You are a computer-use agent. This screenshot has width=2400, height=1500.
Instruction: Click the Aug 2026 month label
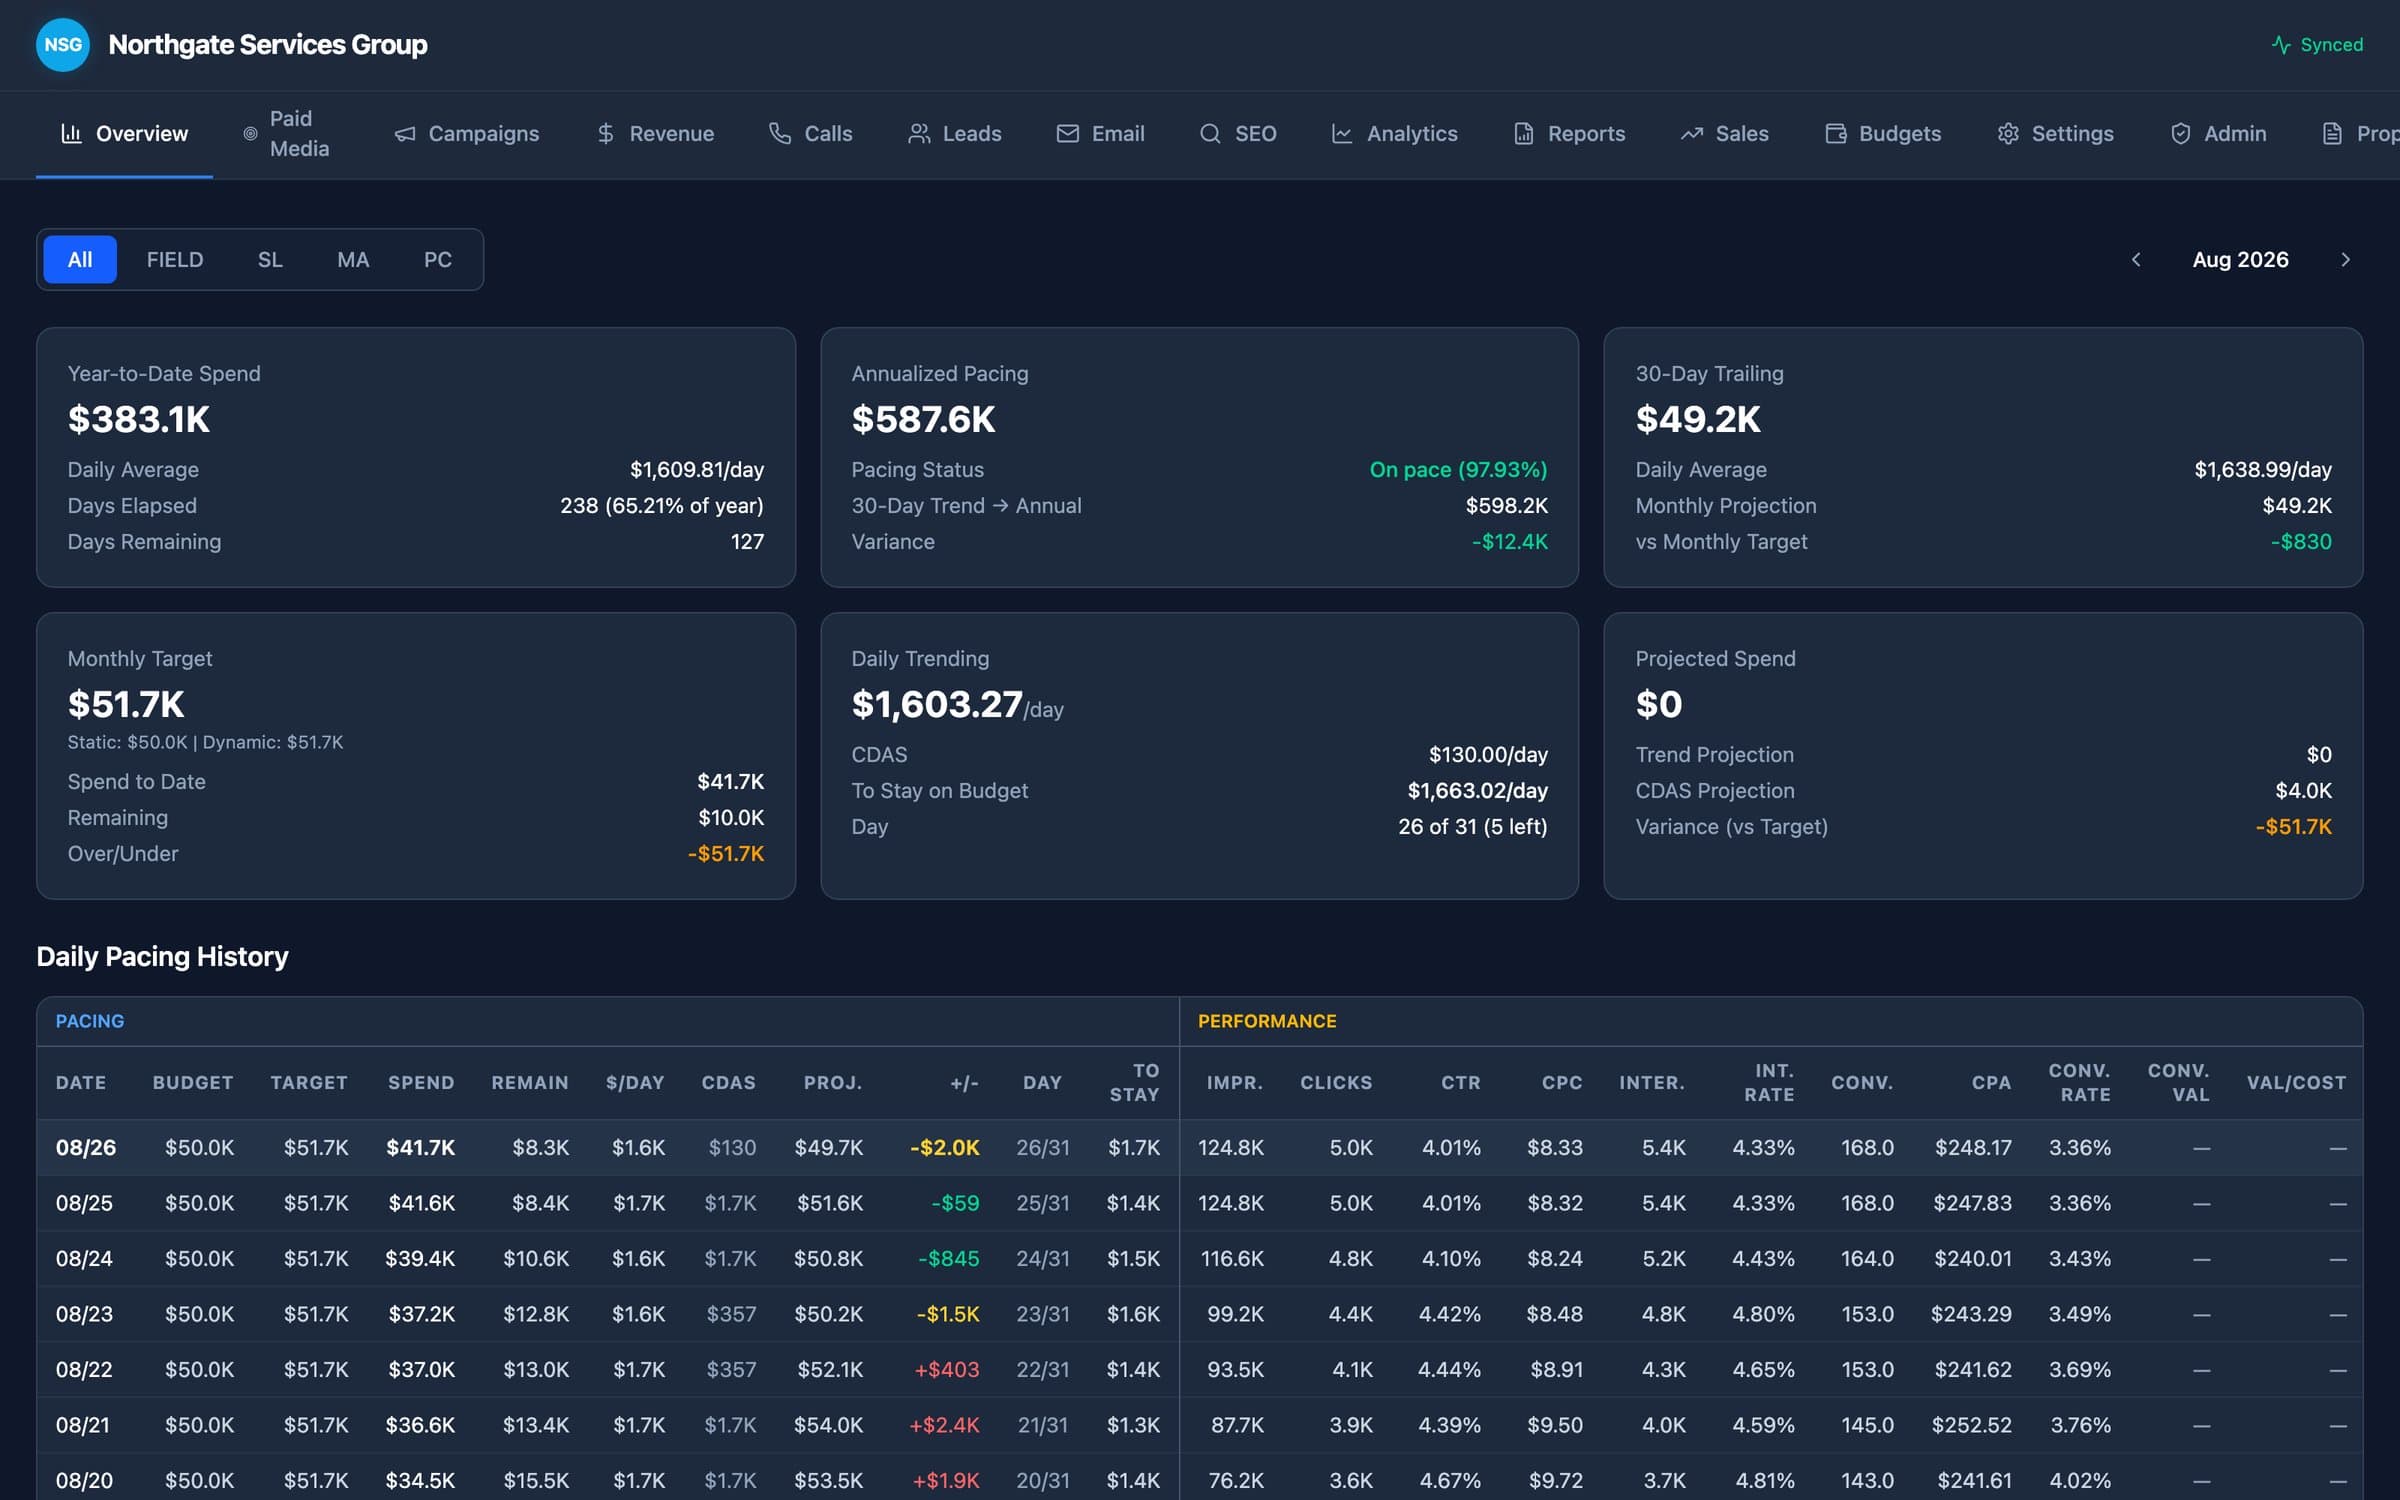pyautogui.click(x=2240, y=260)
